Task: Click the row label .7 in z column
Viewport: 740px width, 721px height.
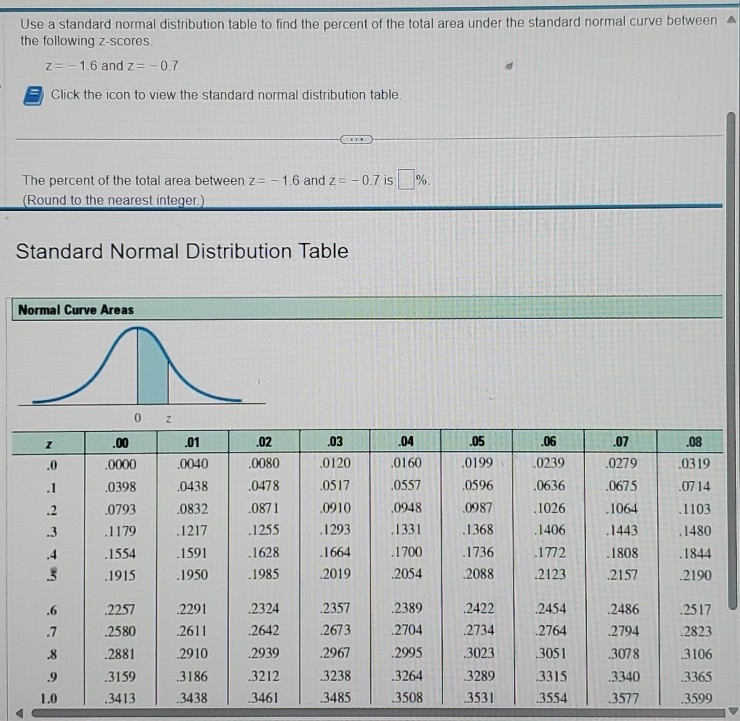Action: point(52,631)
